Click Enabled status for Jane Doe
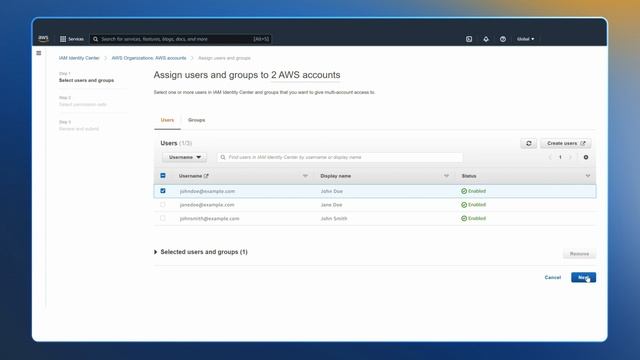Screen dimensions: 640x360 [473, 205]
